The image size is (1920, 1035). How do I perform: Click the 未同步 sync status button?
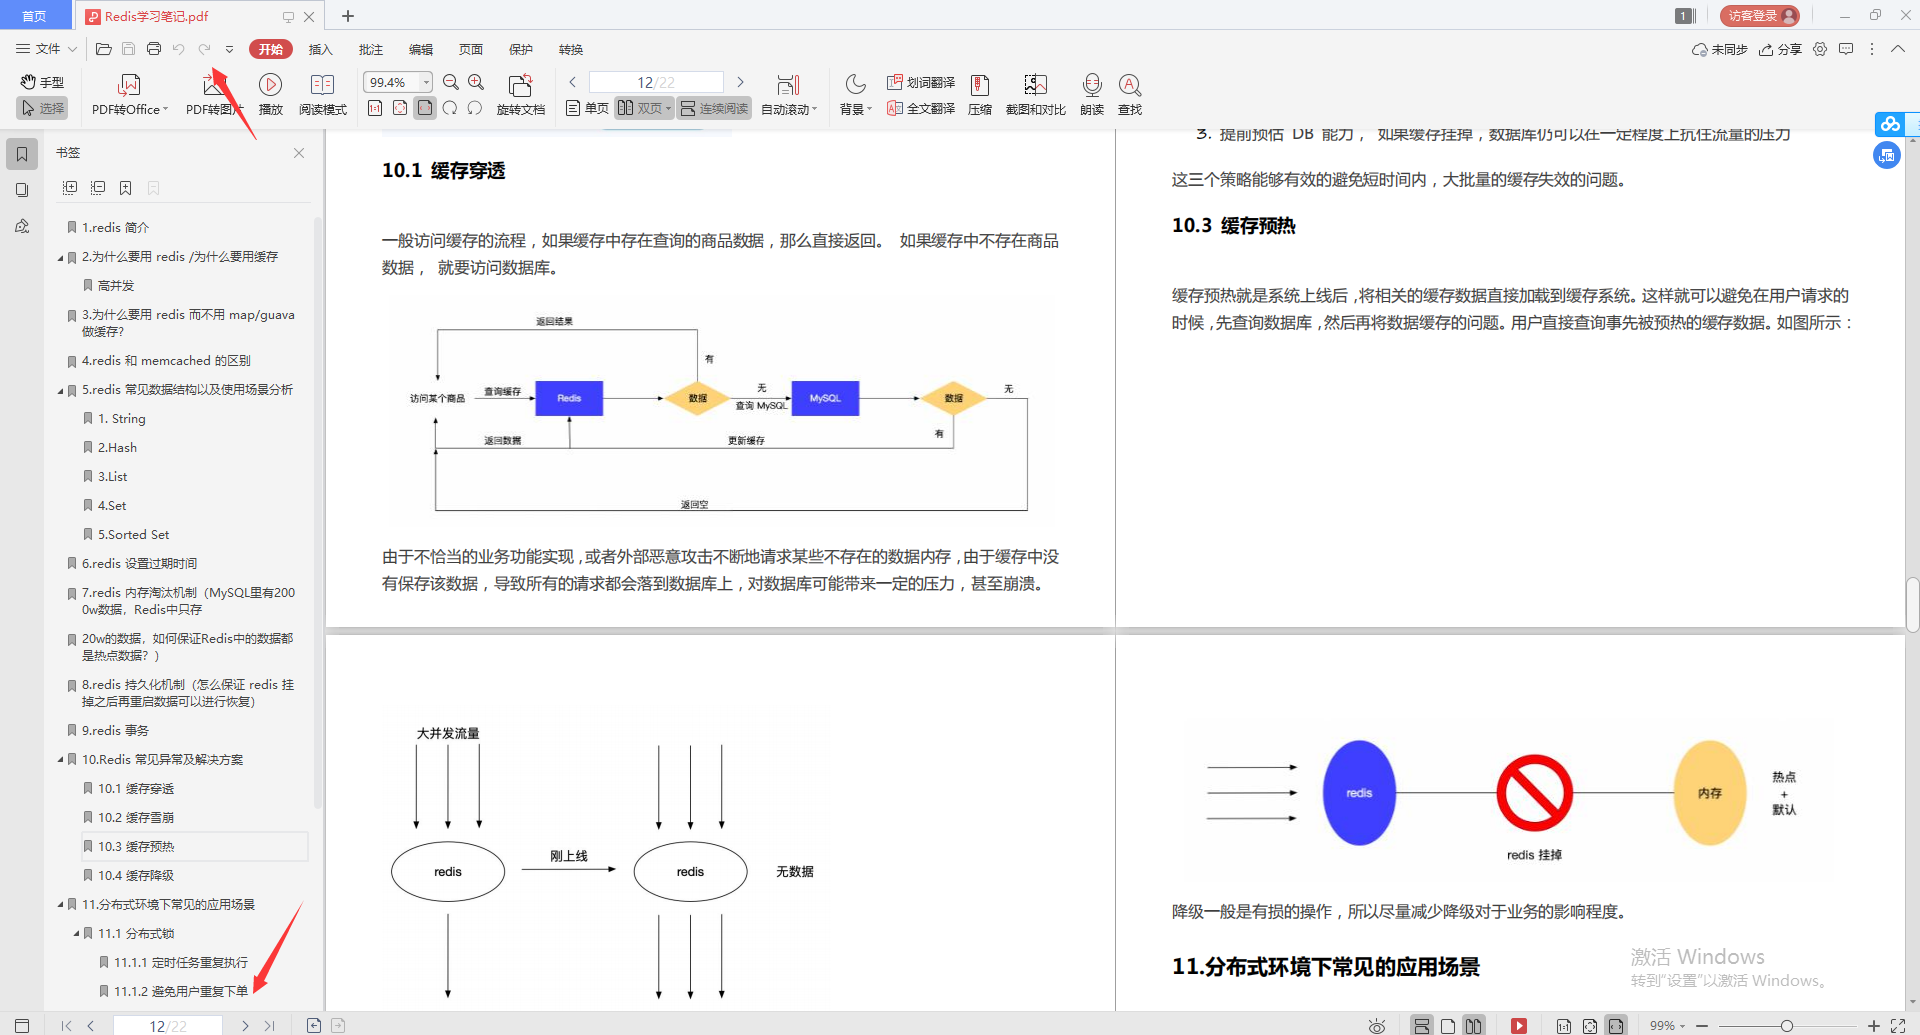[1720, 49]
